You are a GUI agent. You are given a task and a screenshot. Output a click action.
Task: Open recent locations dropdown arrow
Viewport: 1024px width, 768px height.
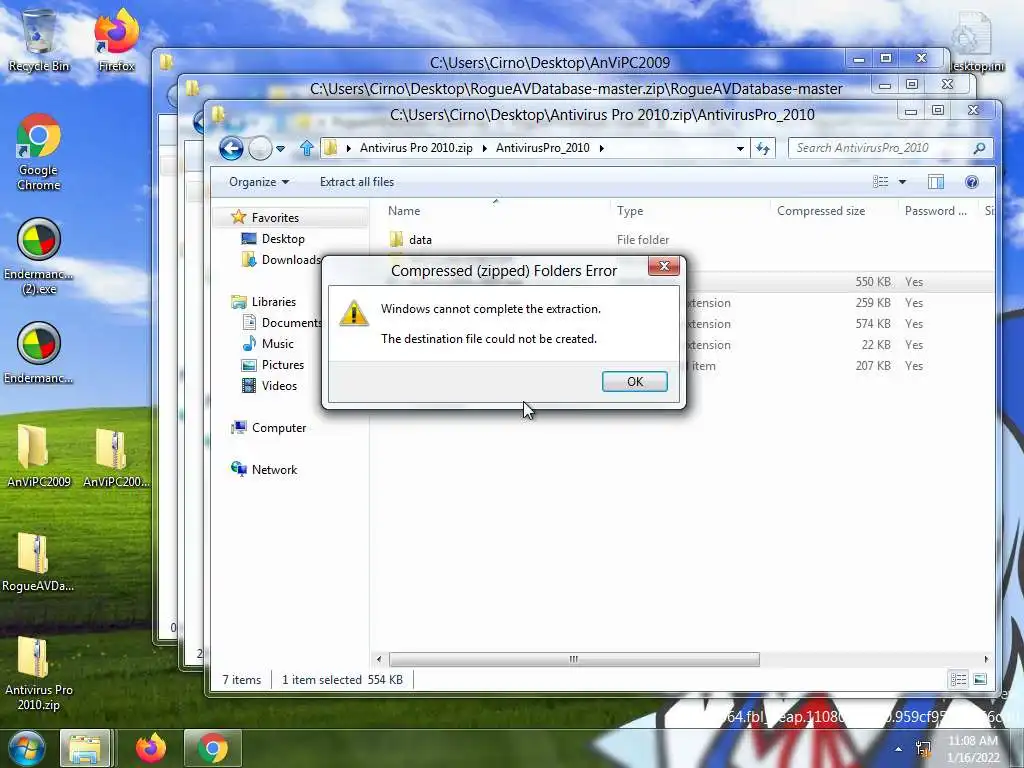(x=280, y=149)
